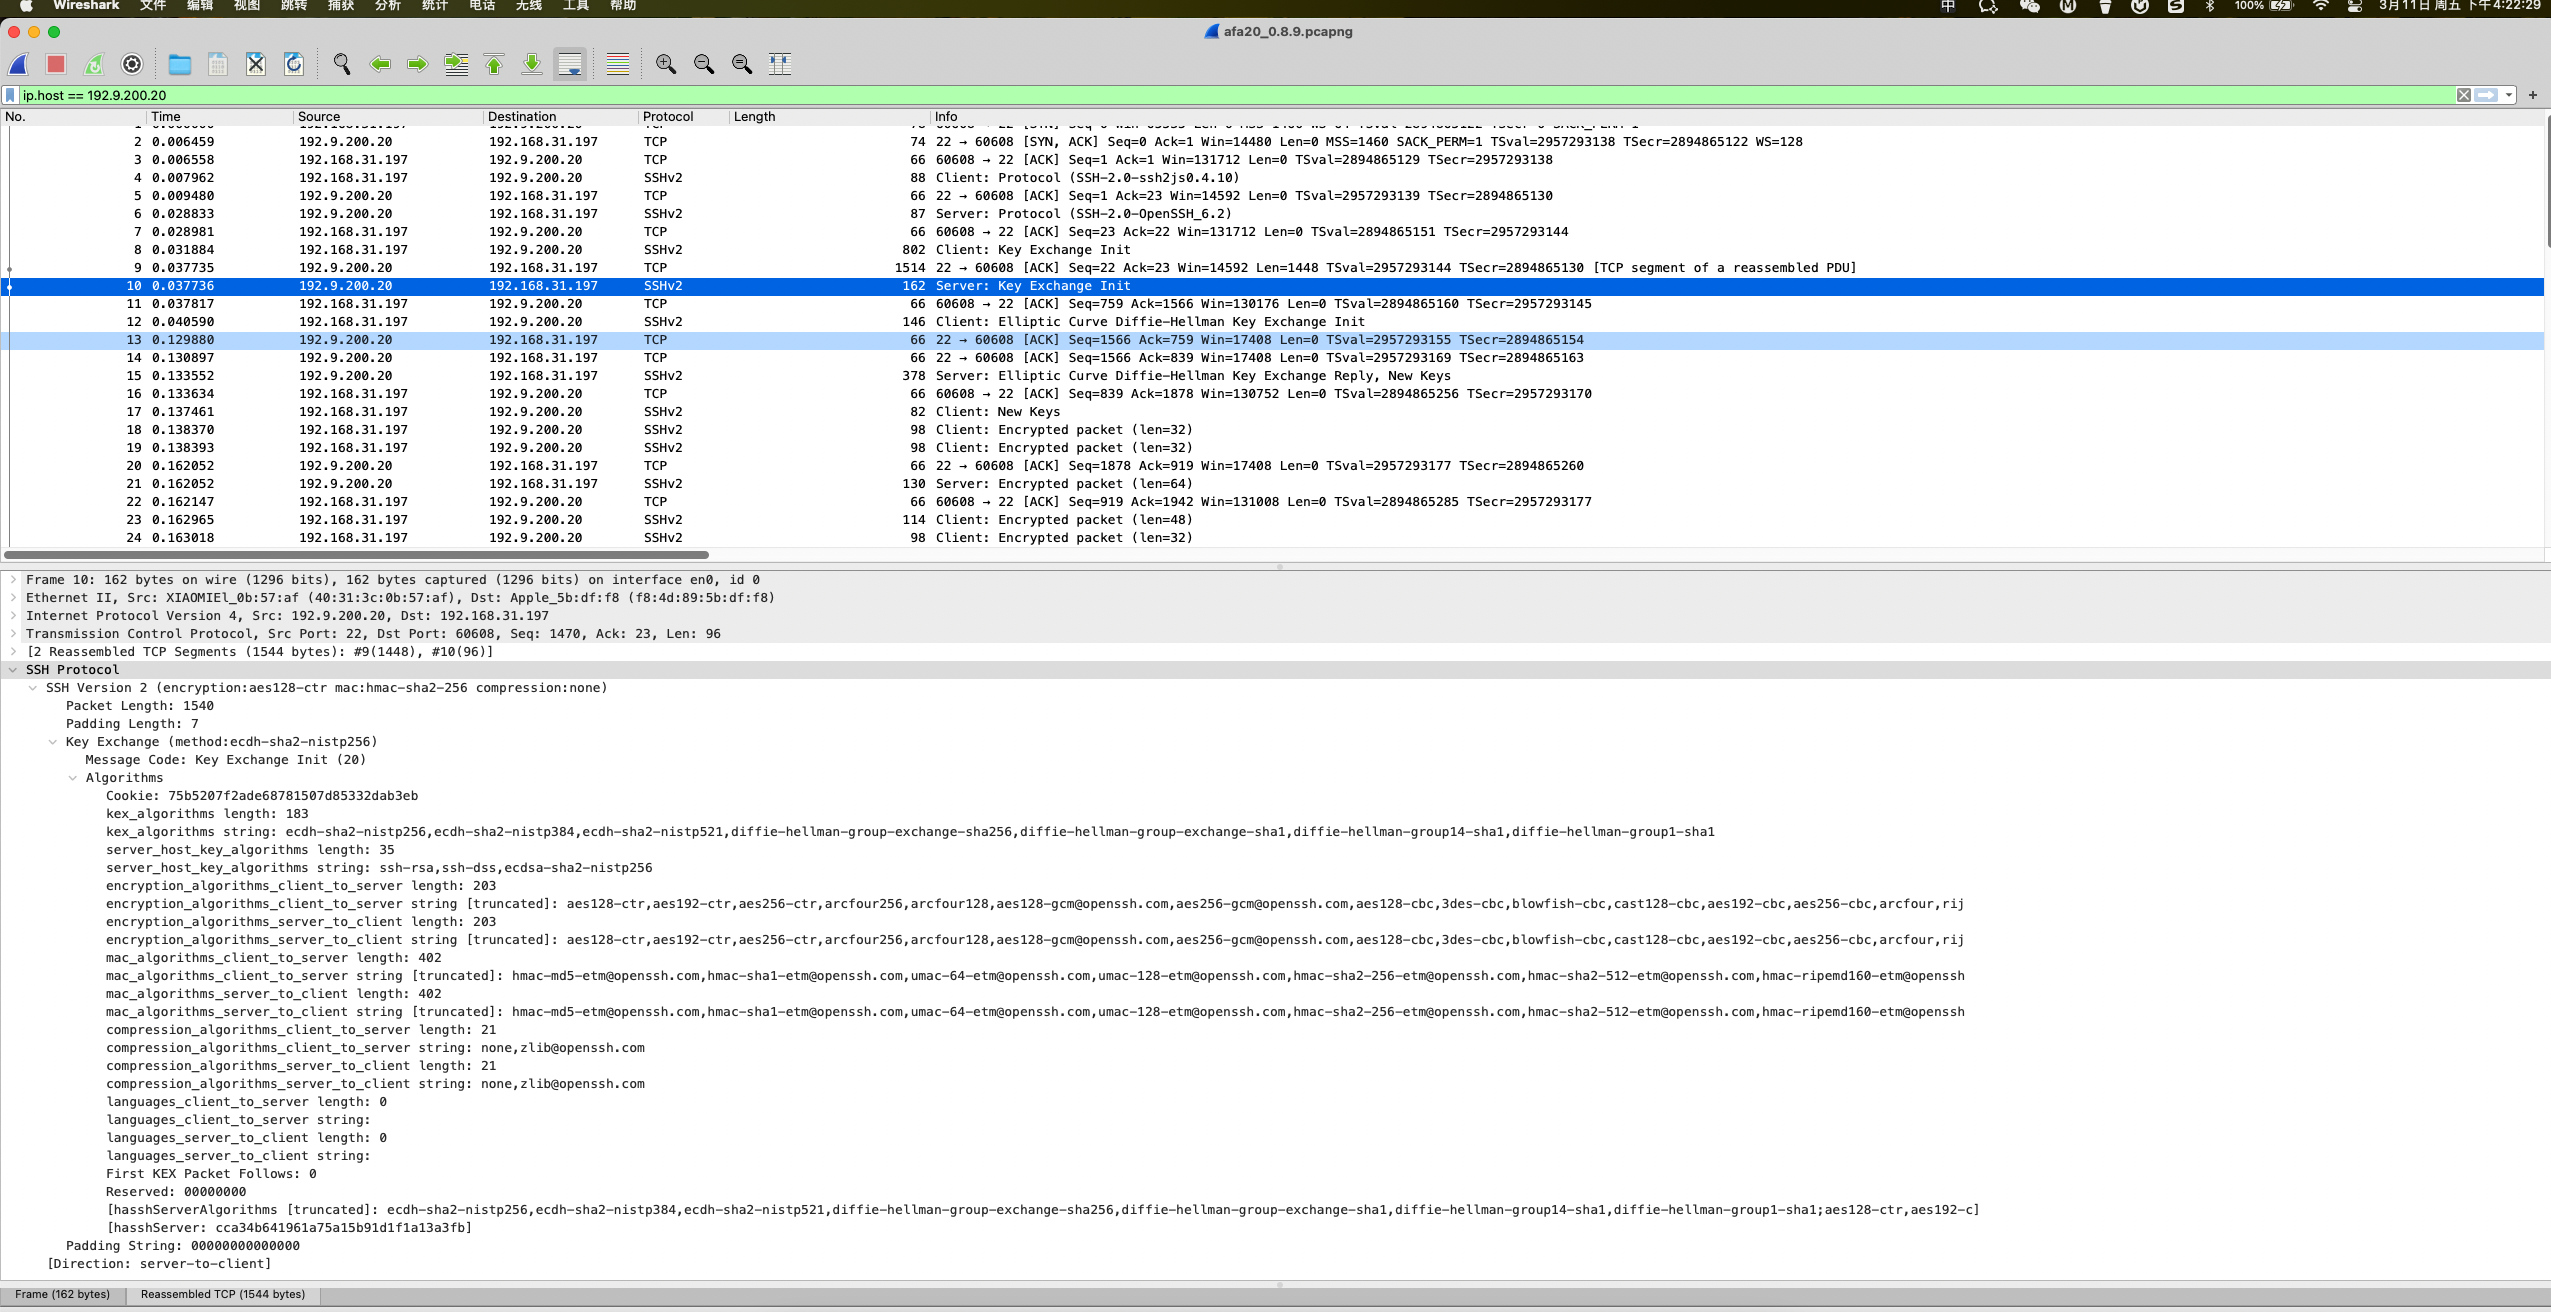This screenshot has width=2551, height=1312.
Task: Start a new capture with the shark fin icon
Action: 20,63
